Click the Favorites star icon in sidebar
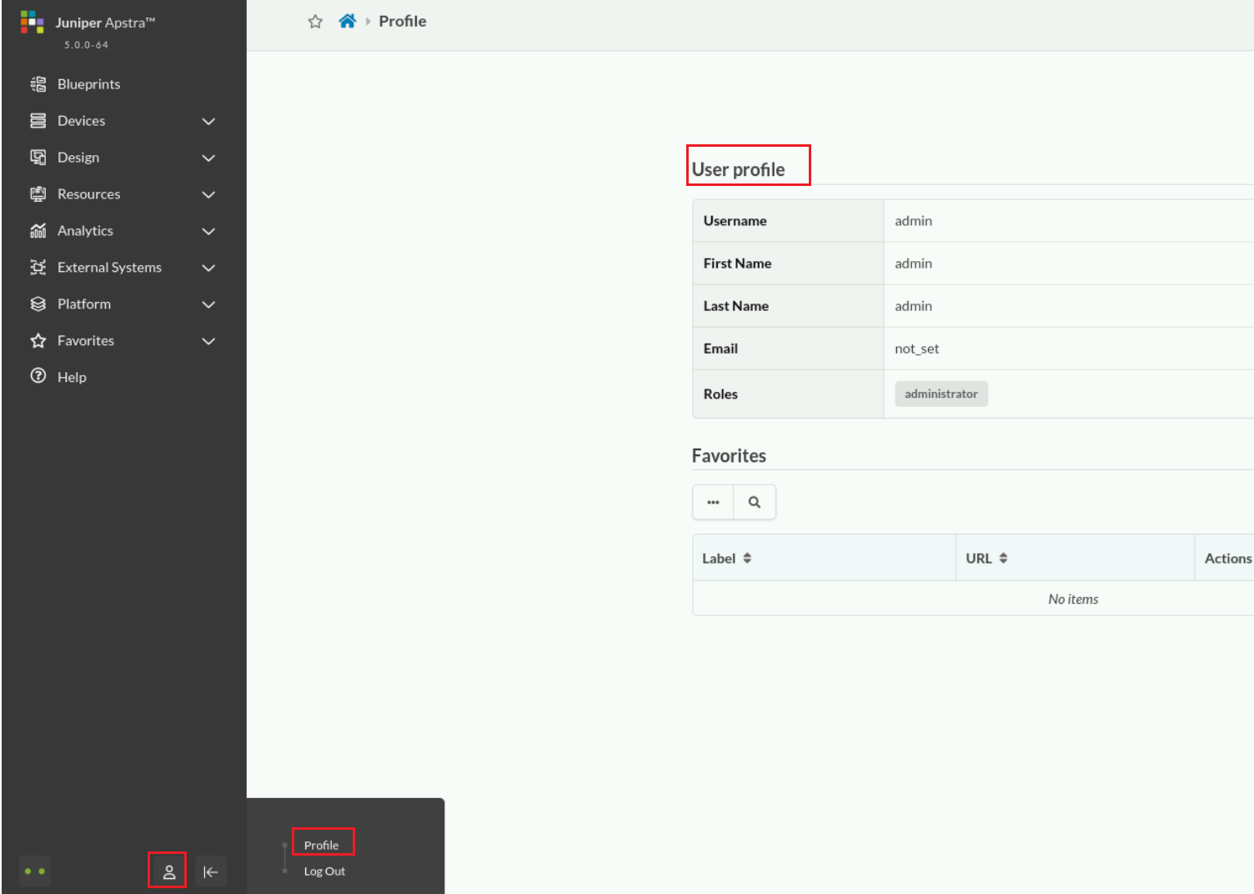The width and height of the screenshot is (1254, 894). [x=38, y=341]
